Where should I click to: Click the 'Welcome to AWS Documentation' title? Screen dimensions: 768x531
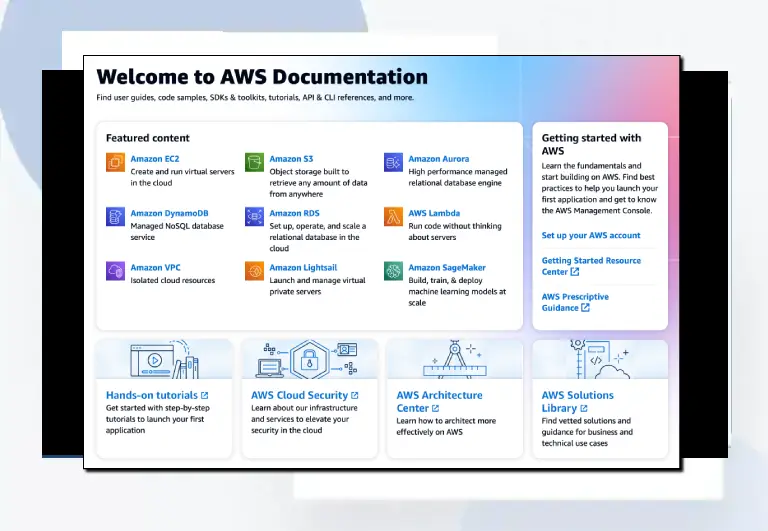pyautogui.click(x=262, y=77)
